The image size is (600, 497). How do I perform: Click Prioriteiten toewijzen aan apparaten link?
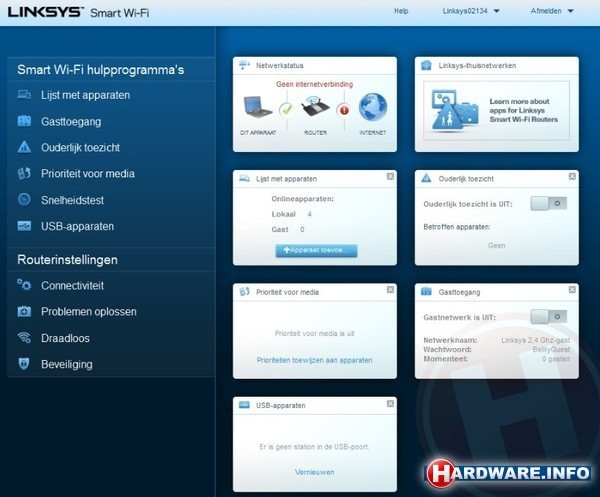click(315, 360)
